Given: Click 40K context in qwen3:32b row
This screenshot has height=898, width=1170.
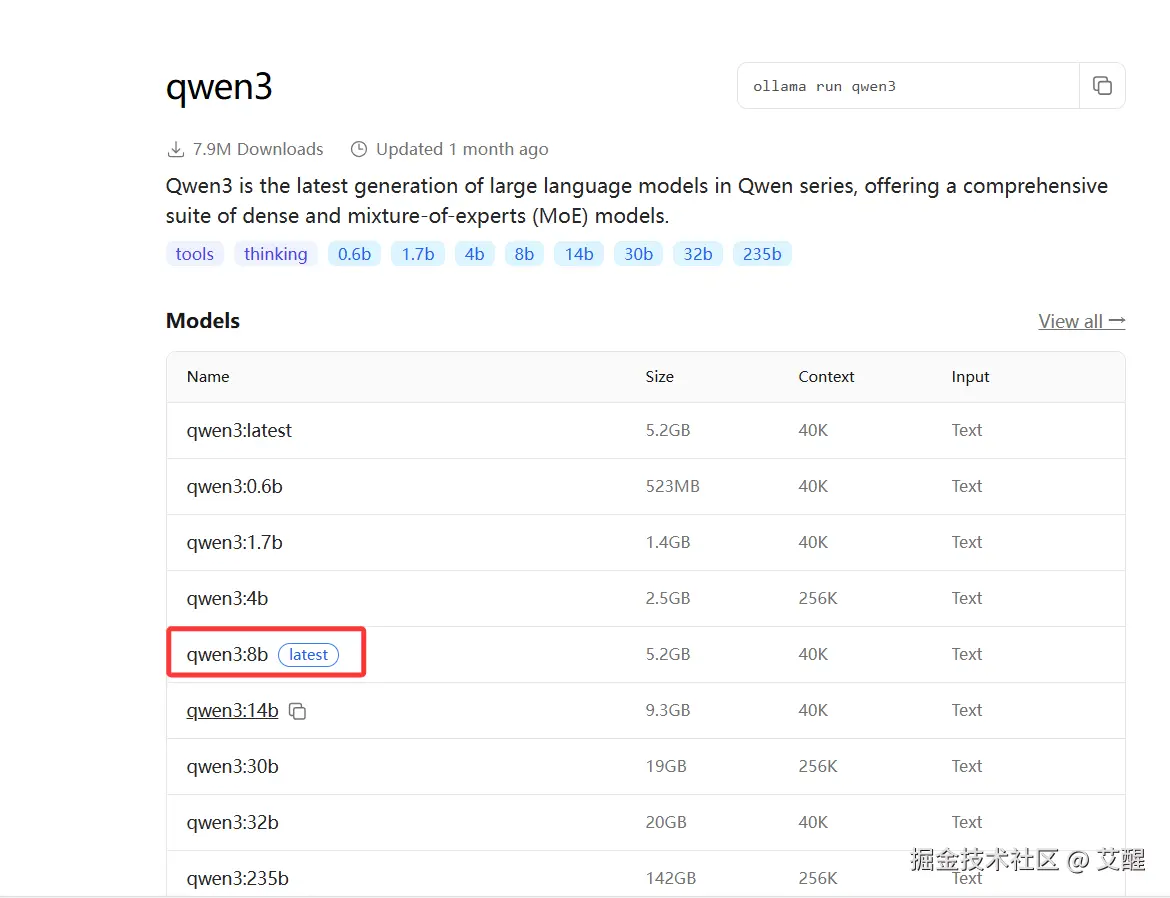Looking at the screenshot, I should 813,823.
